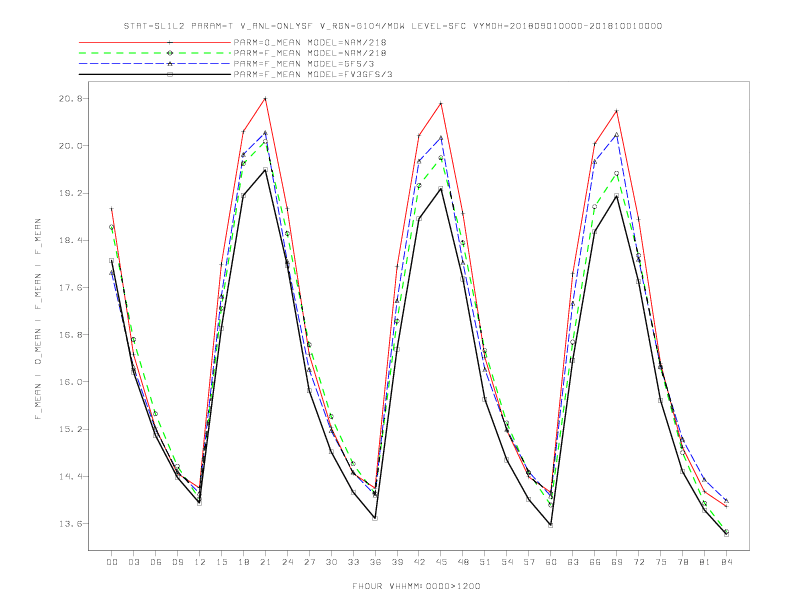Click the black solid legend line sample

[x=155, y=74]
